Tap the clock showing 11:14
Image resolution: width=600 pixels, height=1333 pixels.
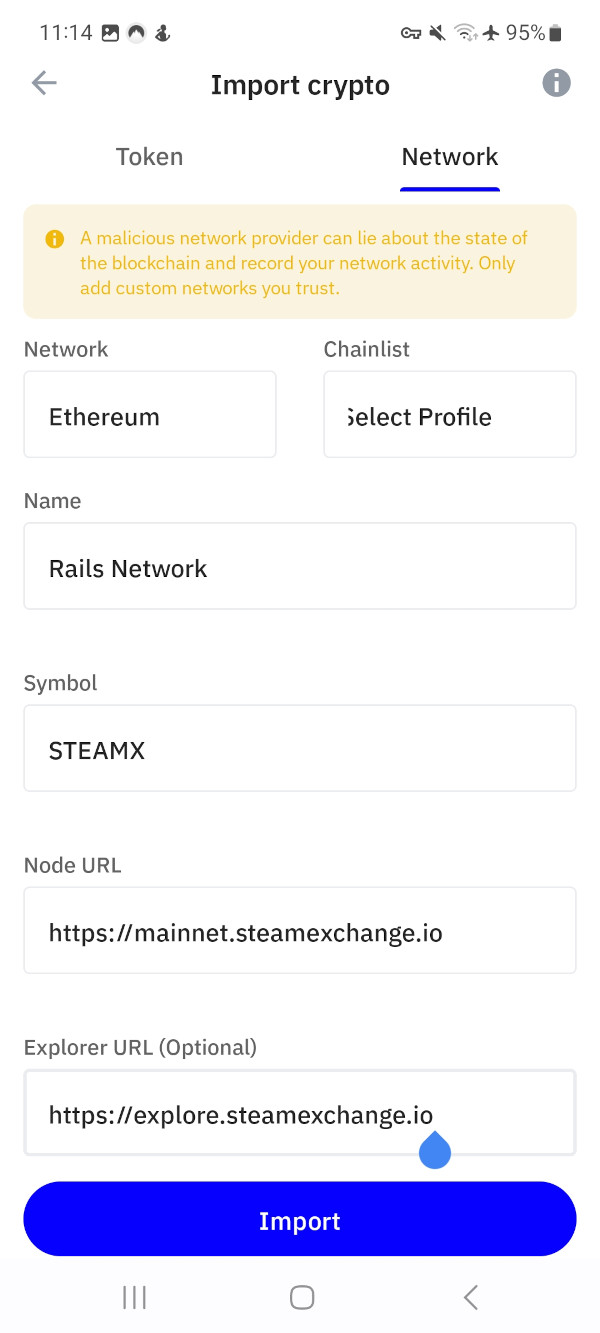click(x=66, y=32)
